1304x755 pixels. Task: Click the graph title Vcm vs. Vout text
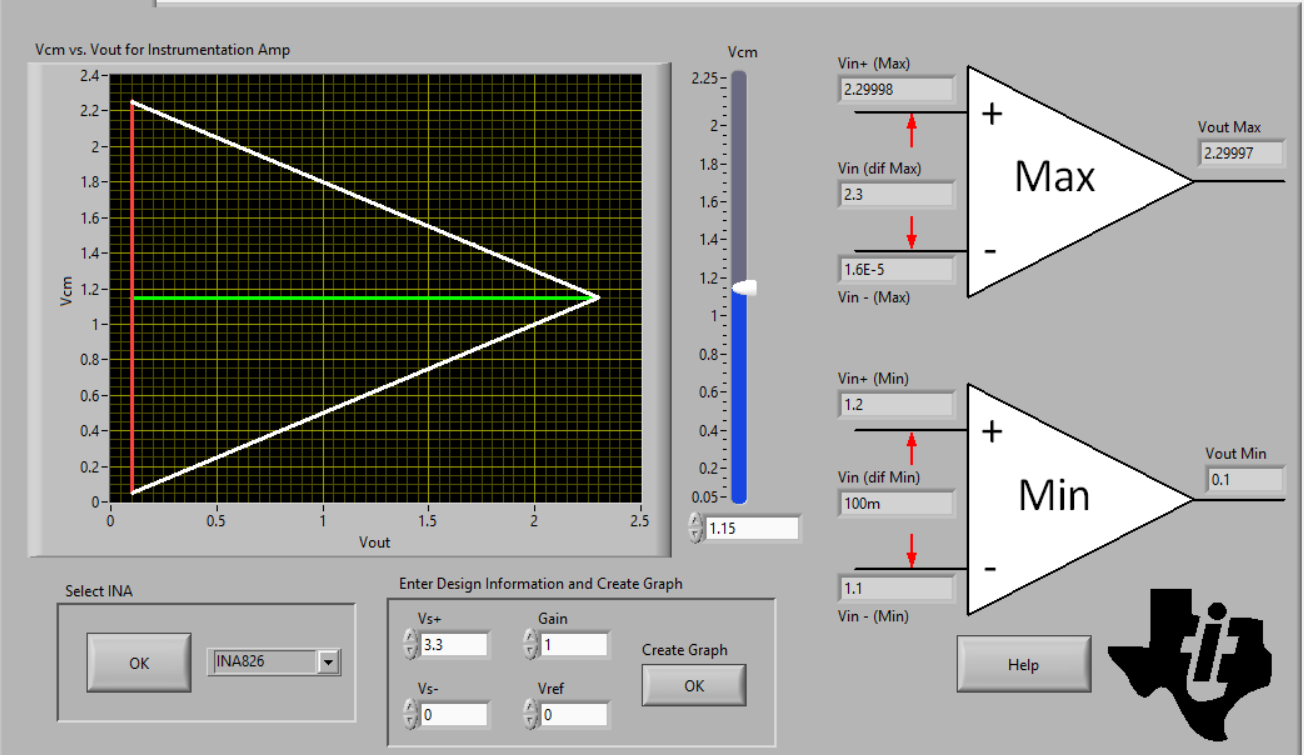[x=163, y=49]
